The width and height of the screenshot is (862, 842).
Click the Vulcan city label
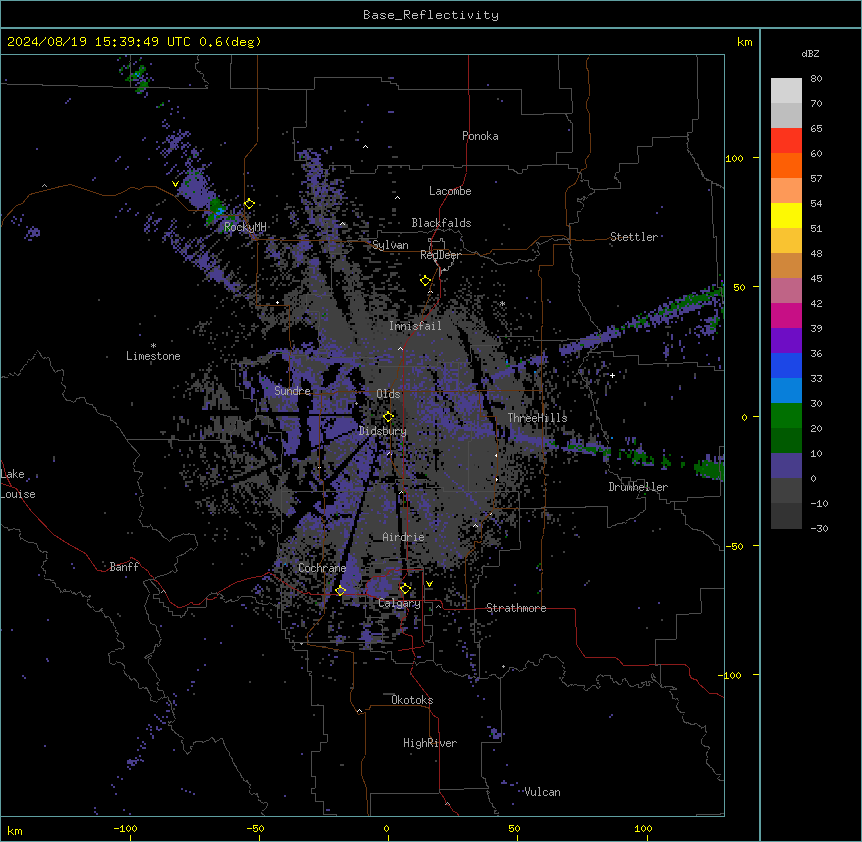(542, 792)
